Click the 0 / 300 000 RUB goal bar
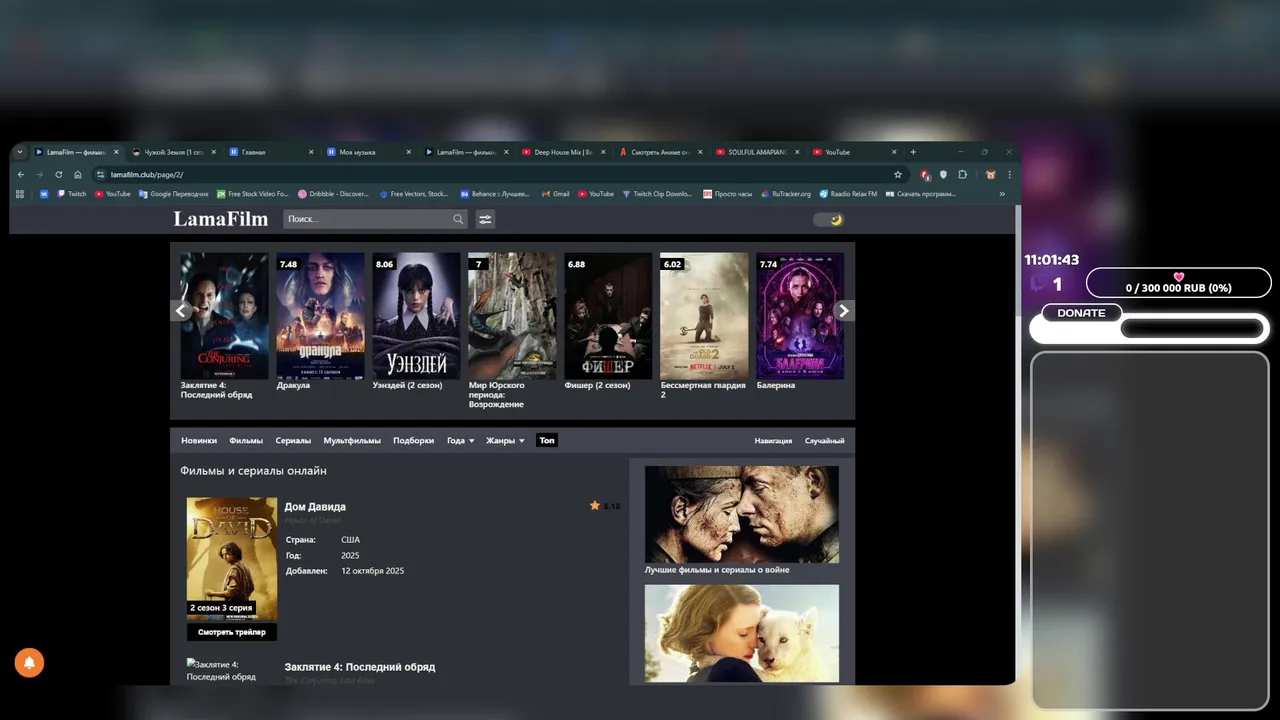Screen dimensions: 1280x720 [x=1178, y=283]
